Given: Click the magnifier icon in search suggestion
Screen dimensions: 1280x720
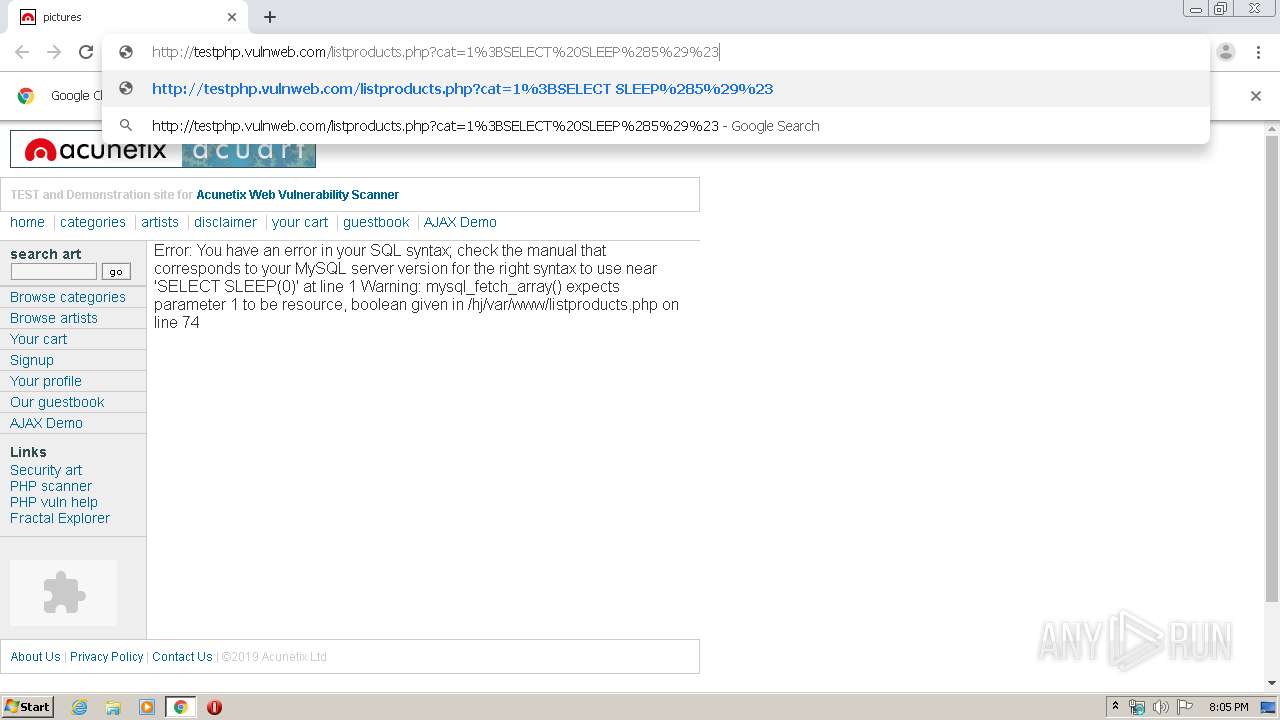Looking at the screenshot, I should (126, 126).
